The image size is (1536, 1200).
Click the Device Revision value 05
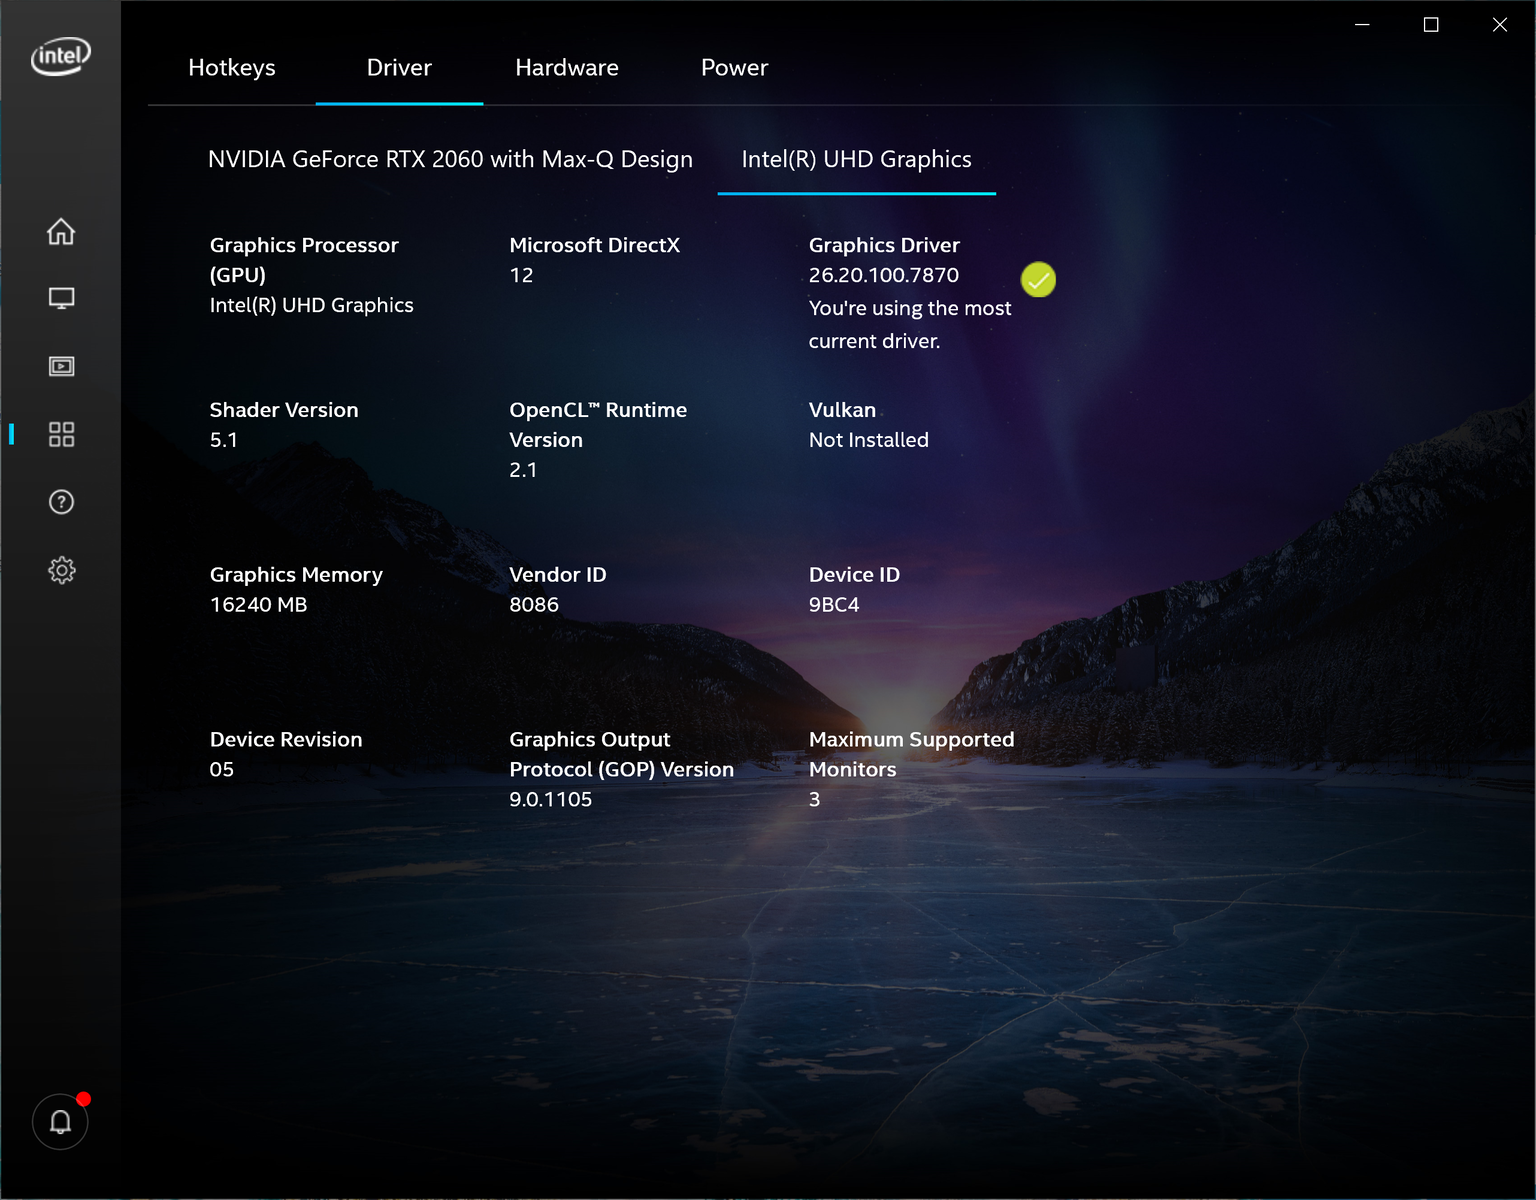click(222, 770)
